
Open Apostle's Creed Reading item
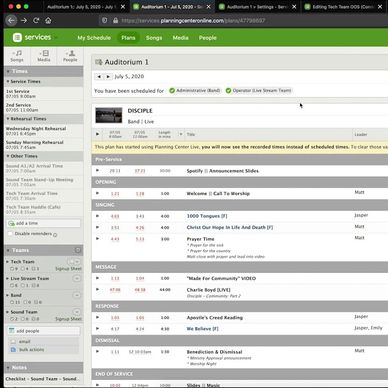click(x=215, y=318)
